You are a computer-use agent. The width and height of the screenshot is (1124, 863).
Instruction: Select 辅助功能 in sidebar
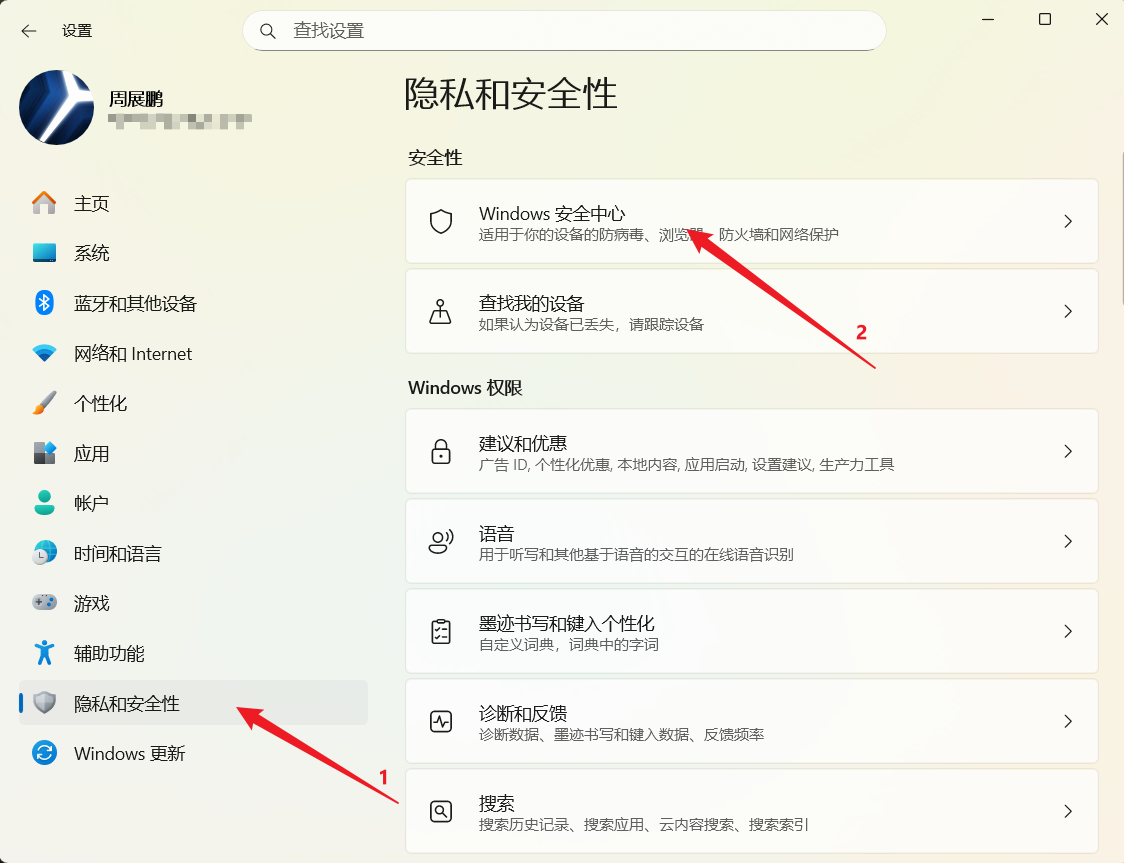click(193, 652)
